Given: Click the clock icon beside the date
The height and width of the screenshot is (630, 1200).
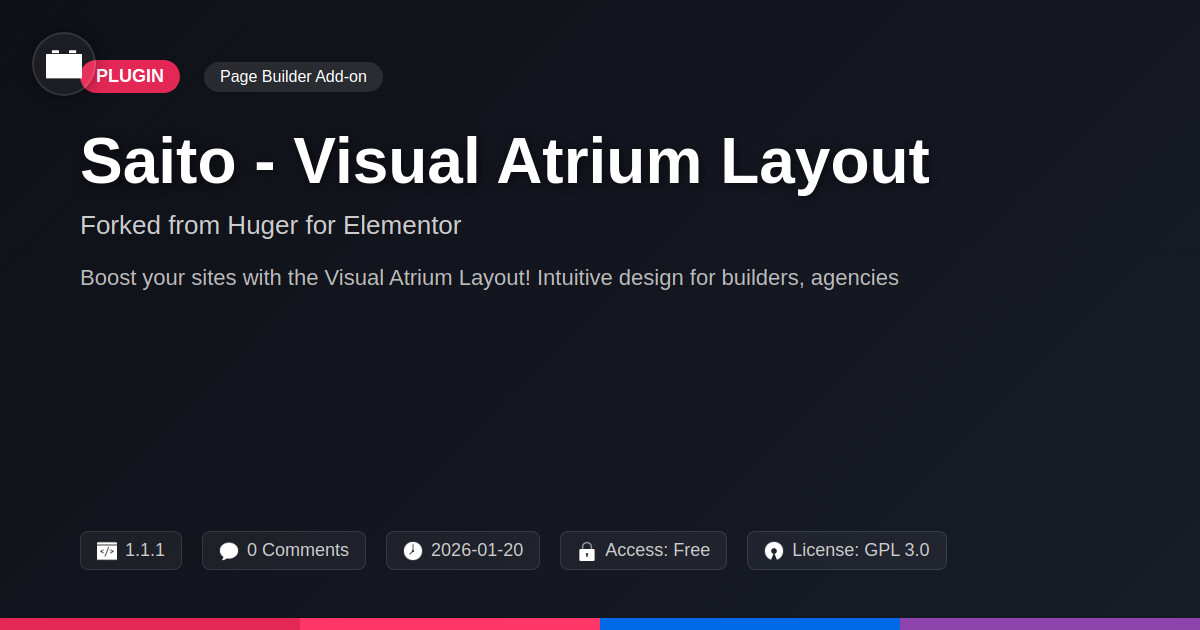Looking at the screenshot, I should [x=413, y=551].
